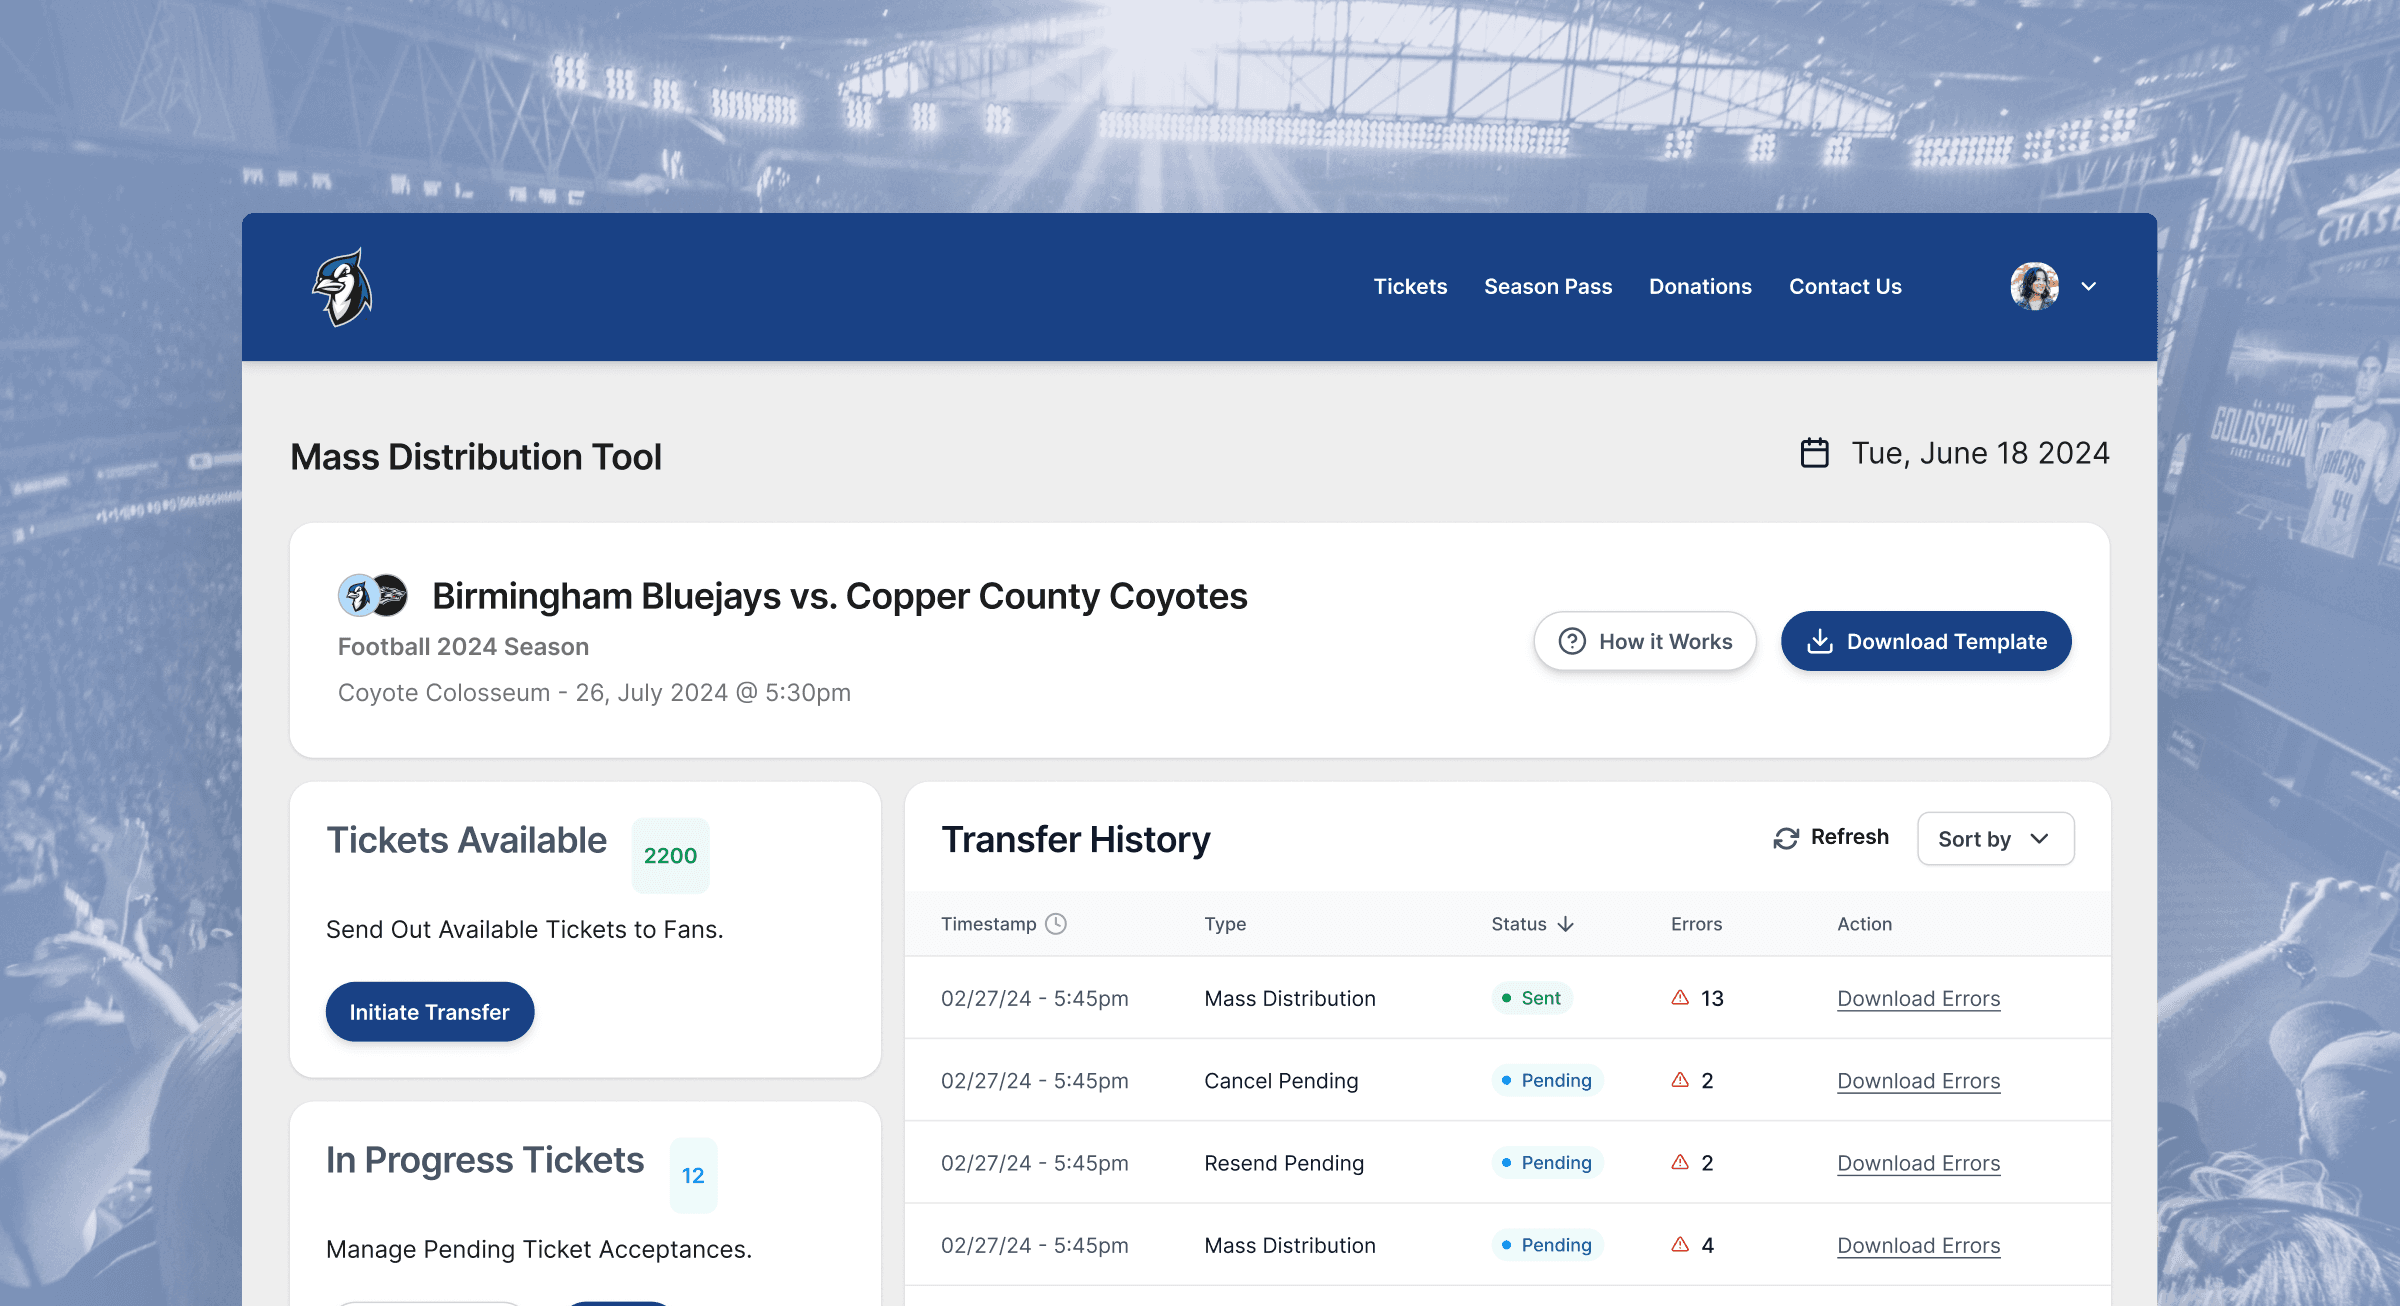Click the Action column header
The height and width of the screenshot is (1306, 2400).
click(x=1864, y=924)
